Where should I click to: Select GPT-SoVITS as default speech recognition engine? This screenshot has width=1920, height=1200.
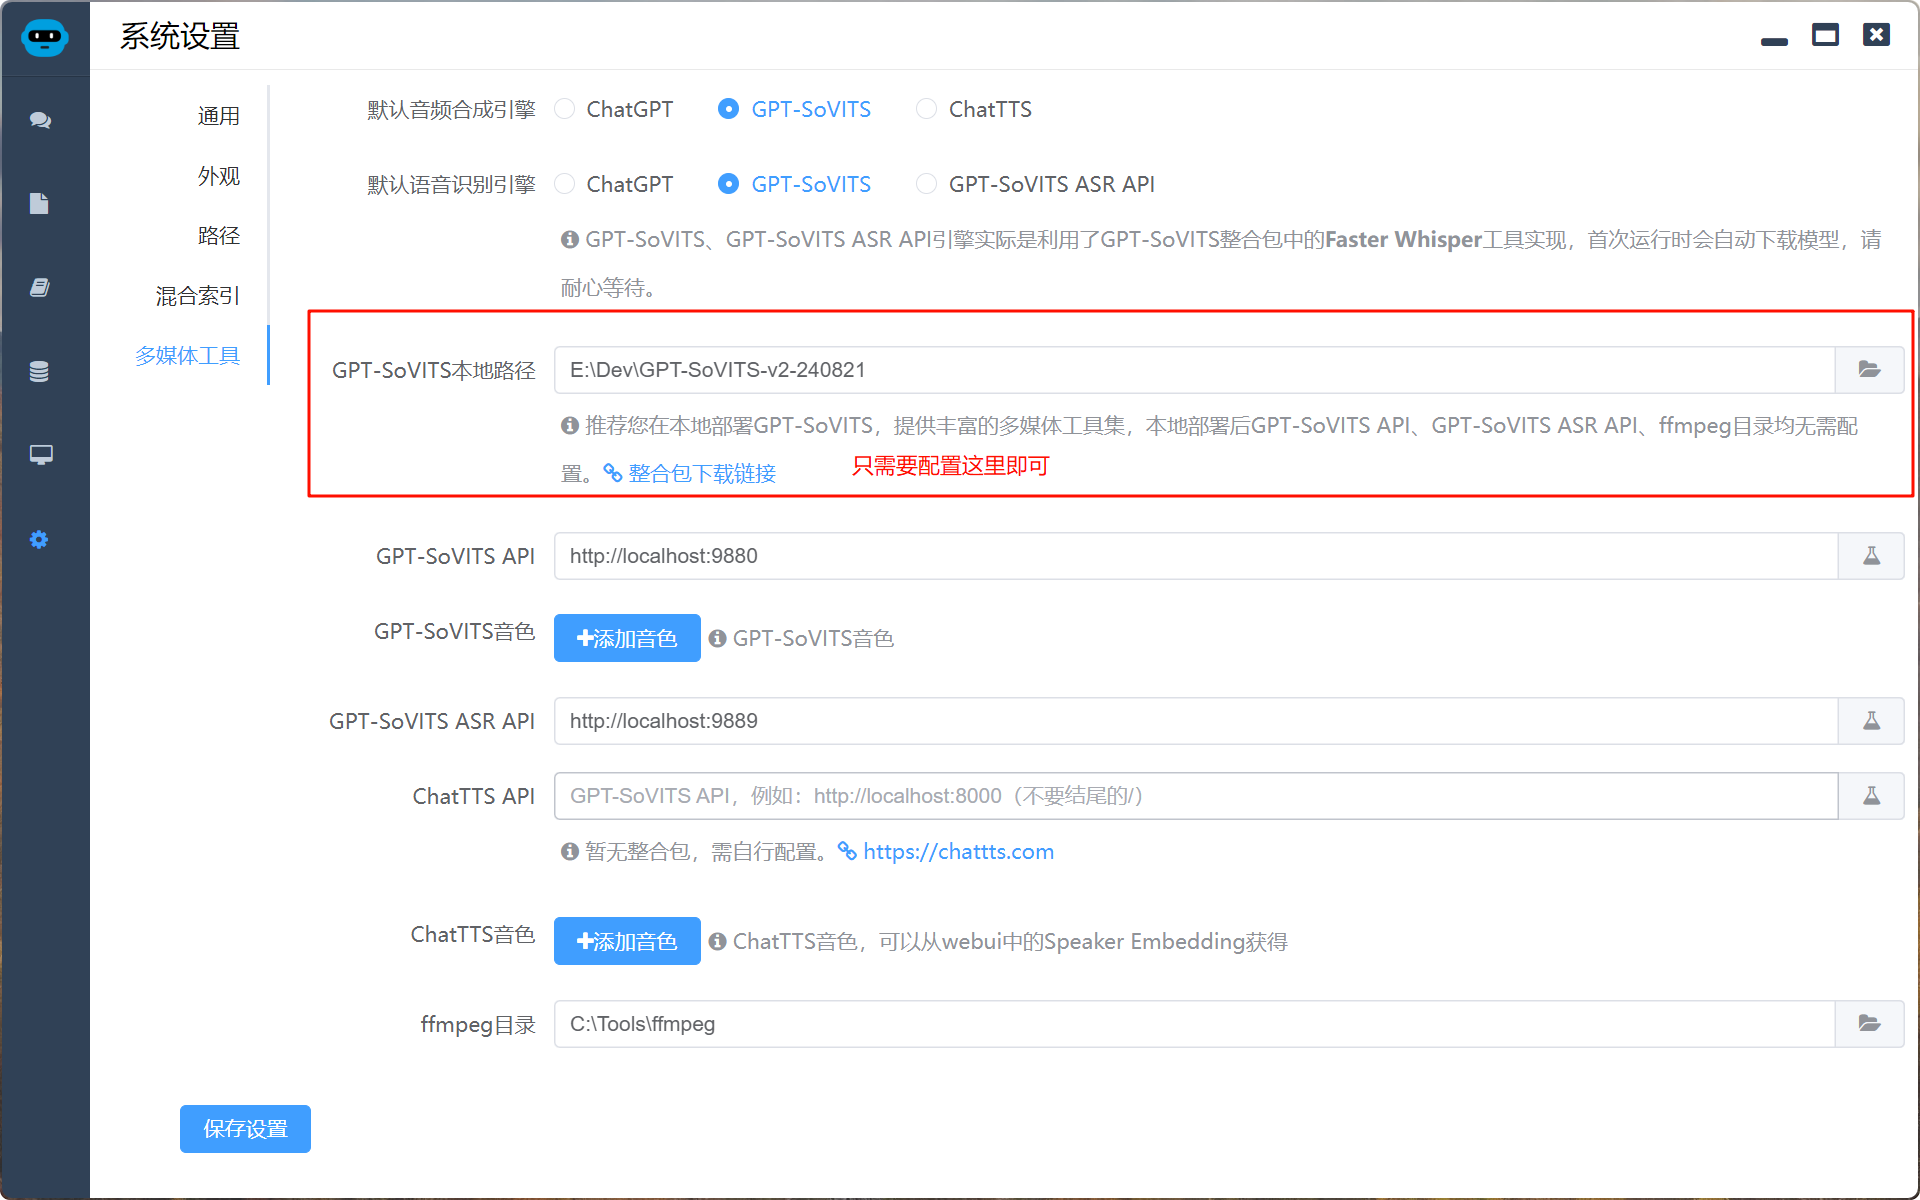(795, 184)
